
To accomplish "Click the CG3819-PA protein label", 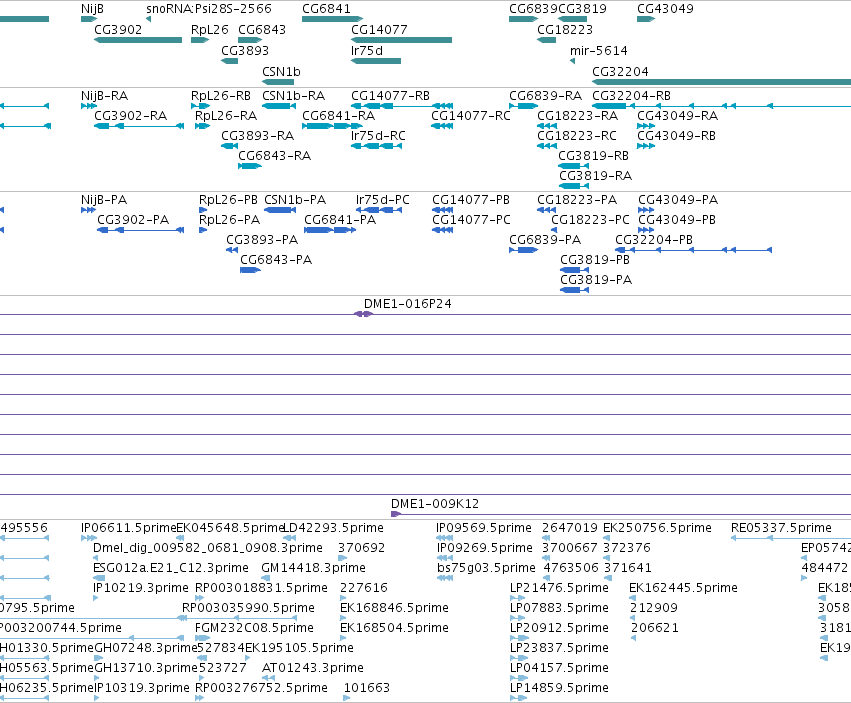I will [596, 281].
